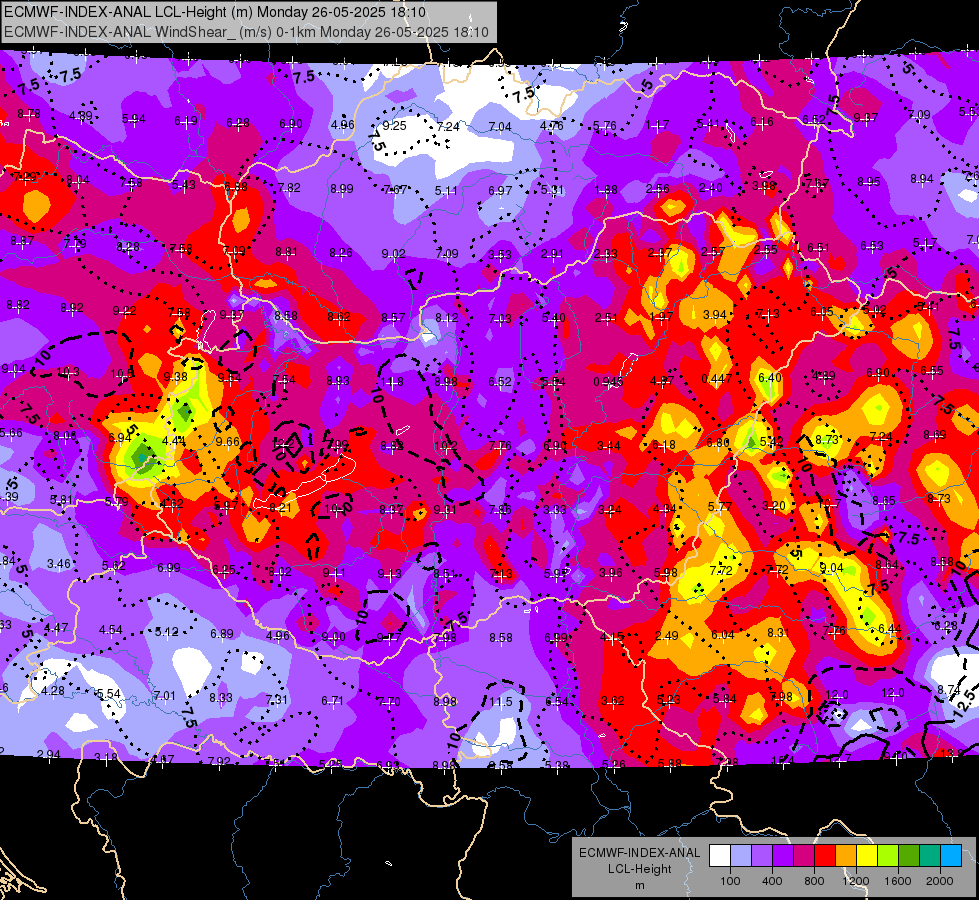Click the deep purple legend swatch
Viewport: 979px width, 900px height.
(x=783, y=856)
